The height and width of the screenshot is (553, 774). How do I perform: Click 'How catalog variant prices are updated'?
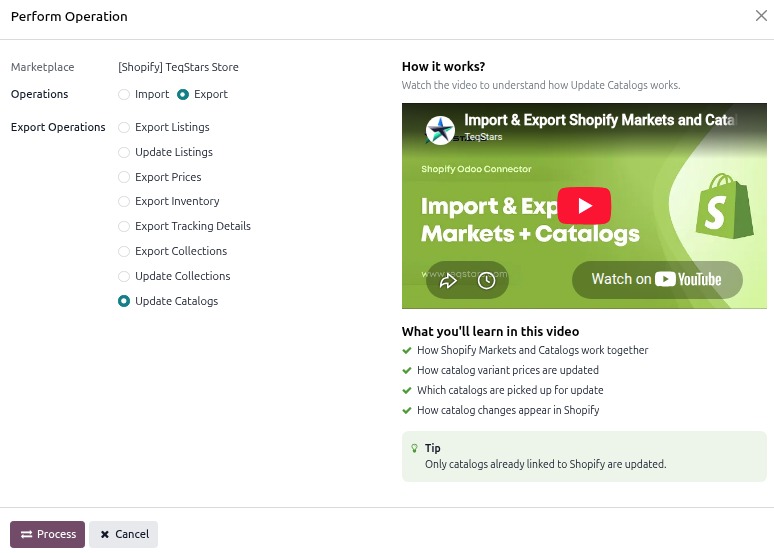pyautogui.click(x=507, y=370)
